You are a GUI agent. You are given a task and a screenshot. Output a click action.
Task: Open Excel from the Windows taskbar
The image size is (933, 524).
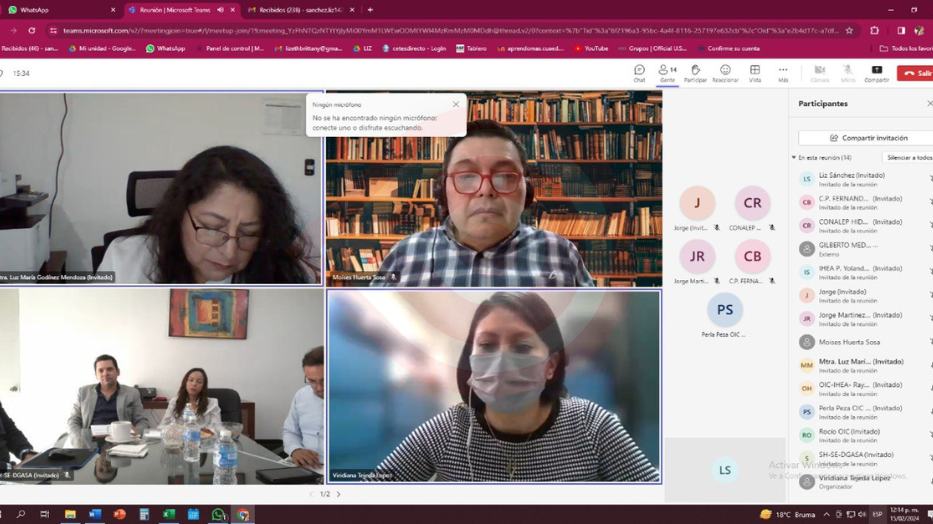tap(169, 515)
